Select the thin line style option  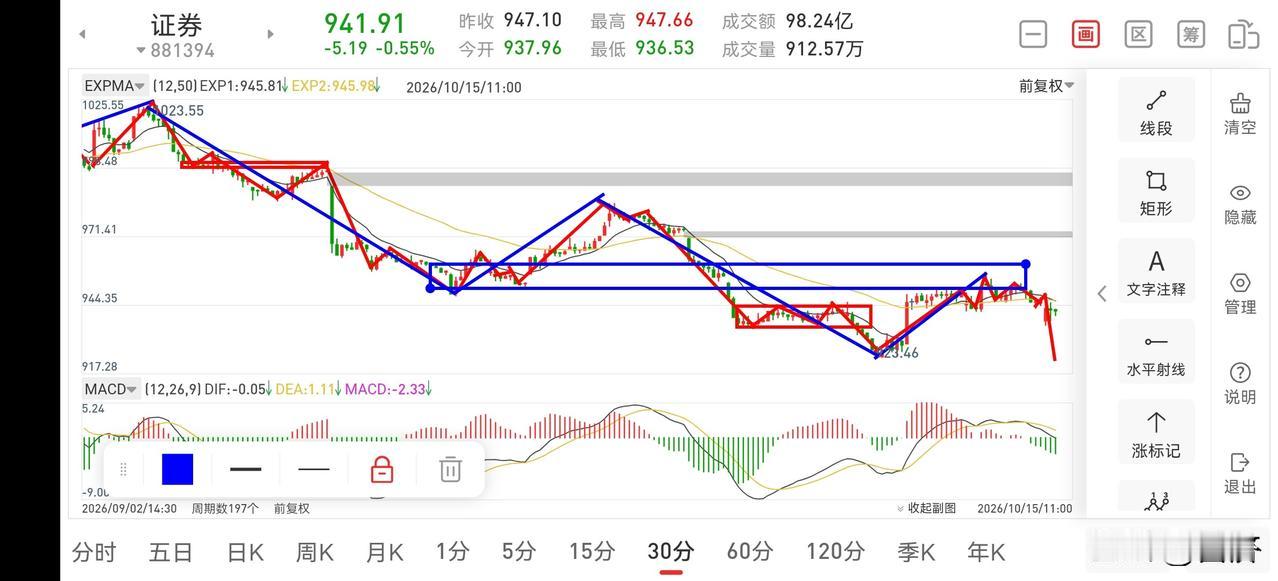coord(313,469)
